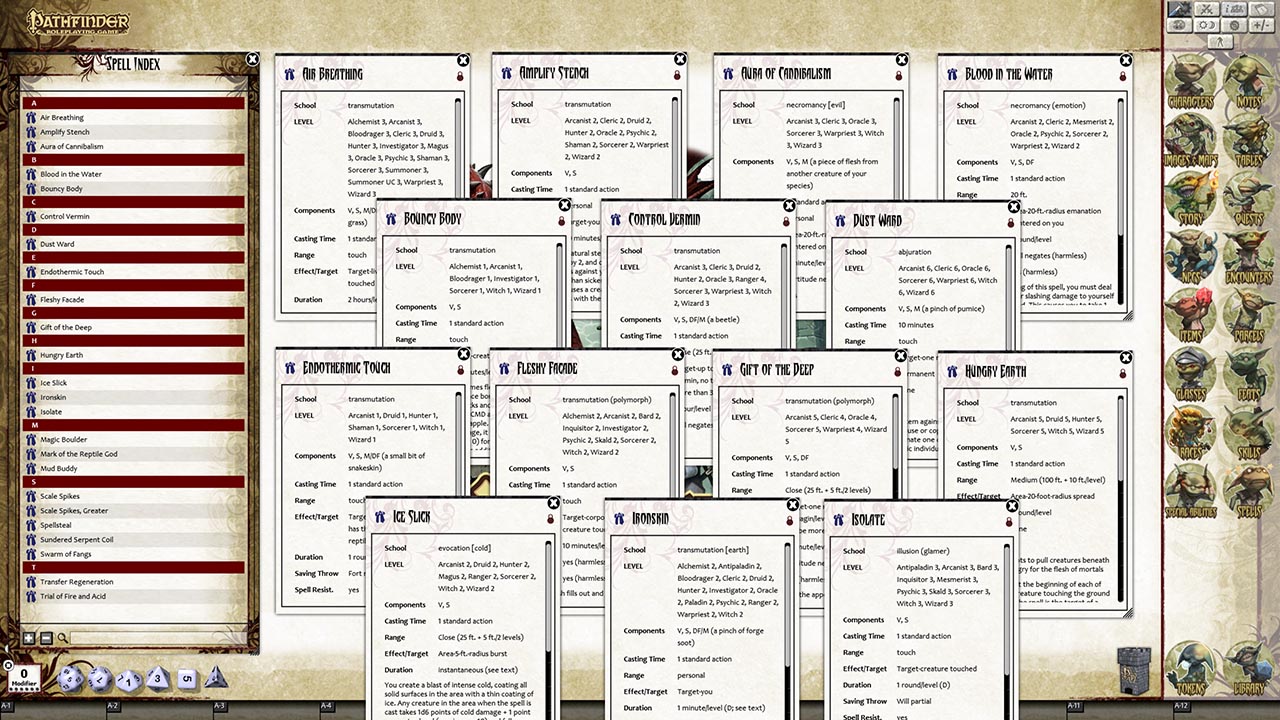Open the Races sidebar button
The width and height of the screenshot is (1280, 720).
1190,434
